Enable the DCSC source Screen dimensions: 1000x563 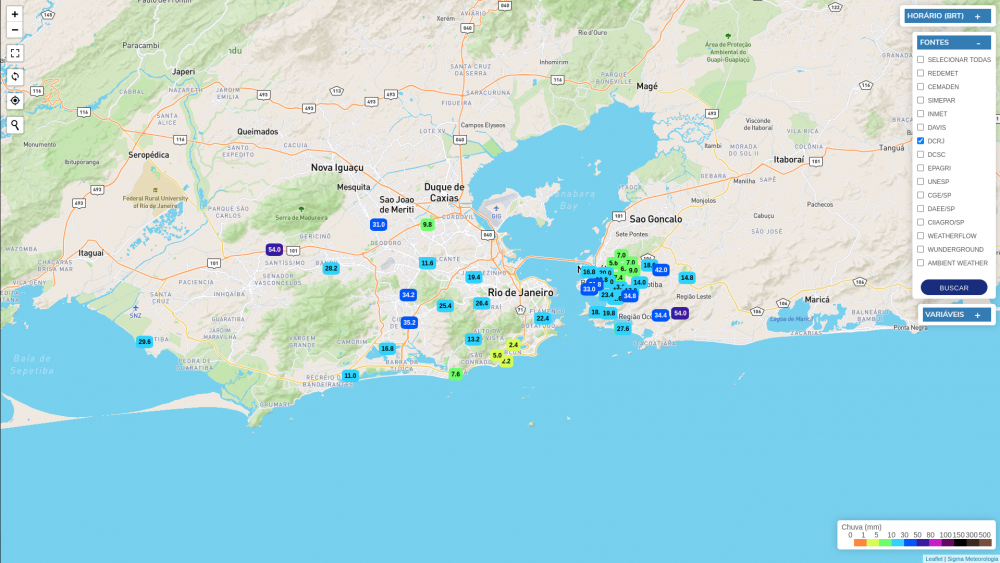tap(920, 154)
